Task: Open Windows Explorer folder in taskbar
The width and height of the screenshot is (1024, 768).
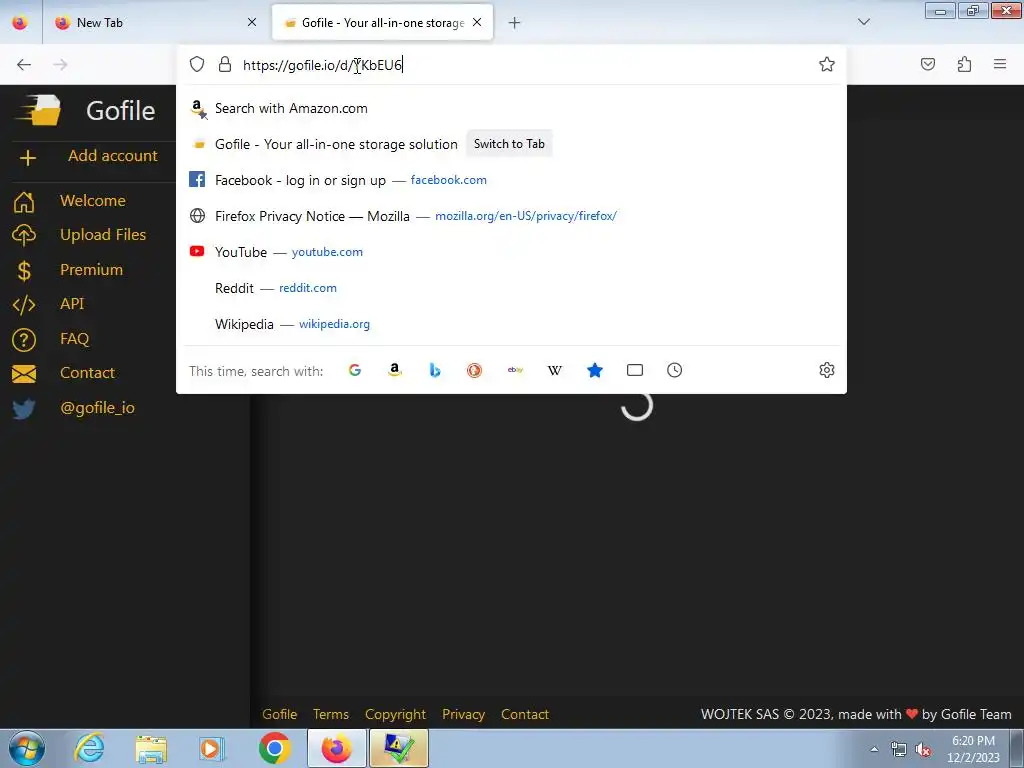Action: (x=151, y=748)
